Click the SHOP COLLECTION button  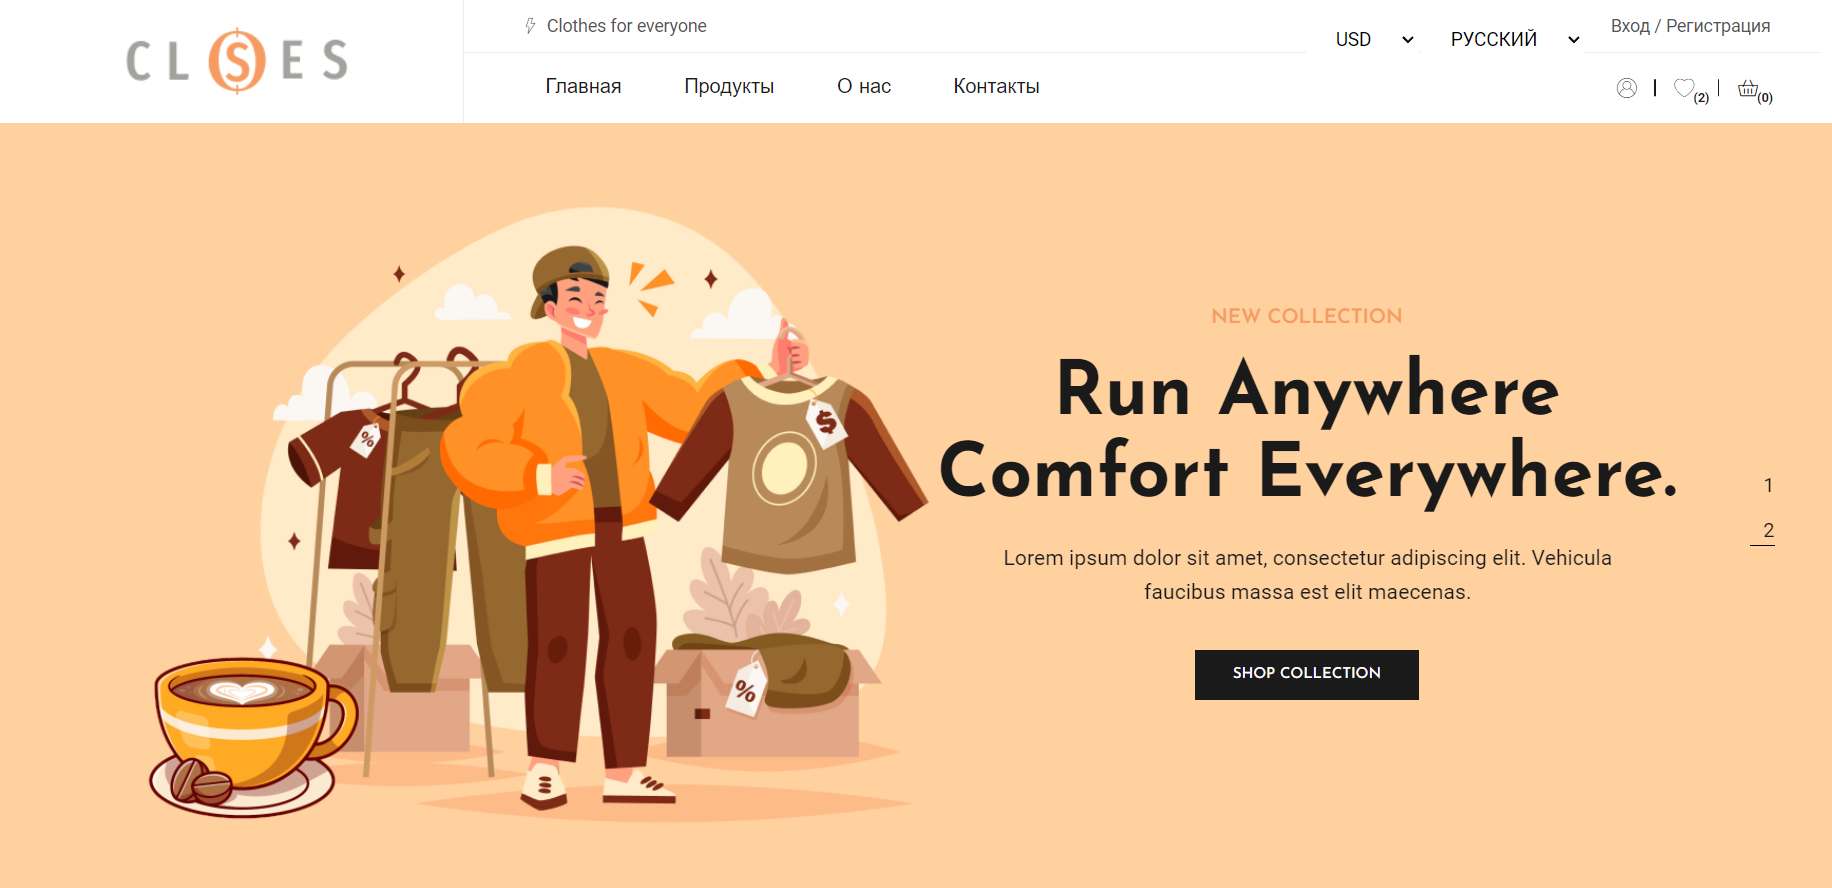click(x=1306, y=675)
